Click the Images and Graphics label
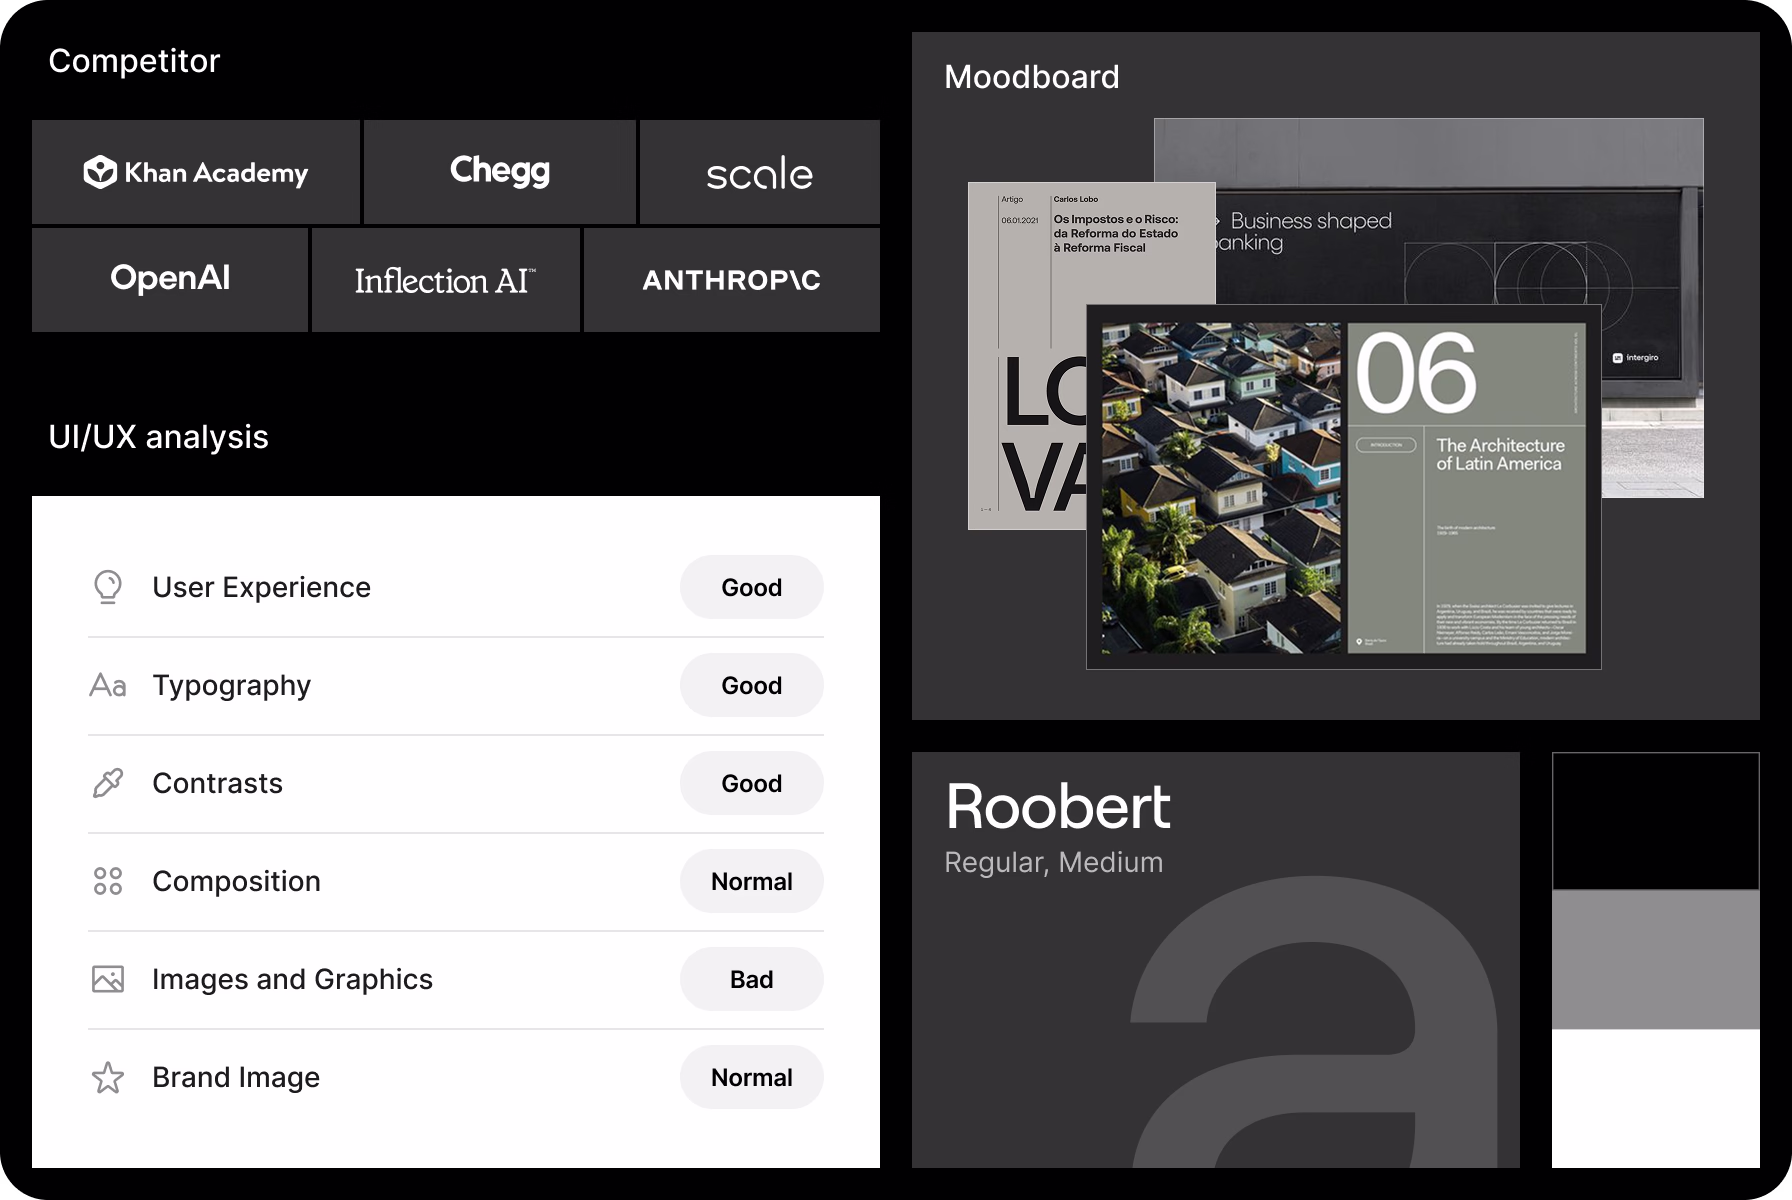The height and width of the screenshot is (1200, 1792). 292,979
